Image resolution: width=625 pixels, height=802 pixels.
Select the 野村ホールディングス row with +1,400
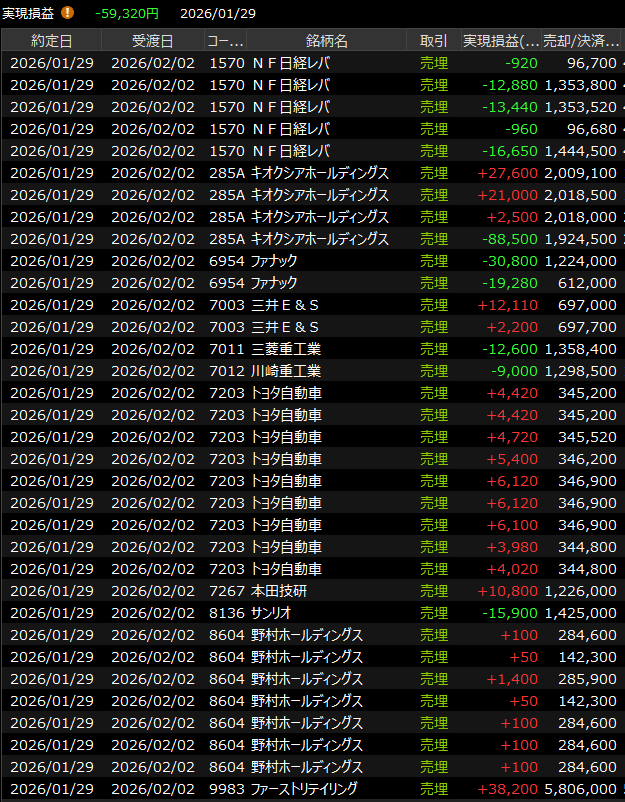pos(306,679)
